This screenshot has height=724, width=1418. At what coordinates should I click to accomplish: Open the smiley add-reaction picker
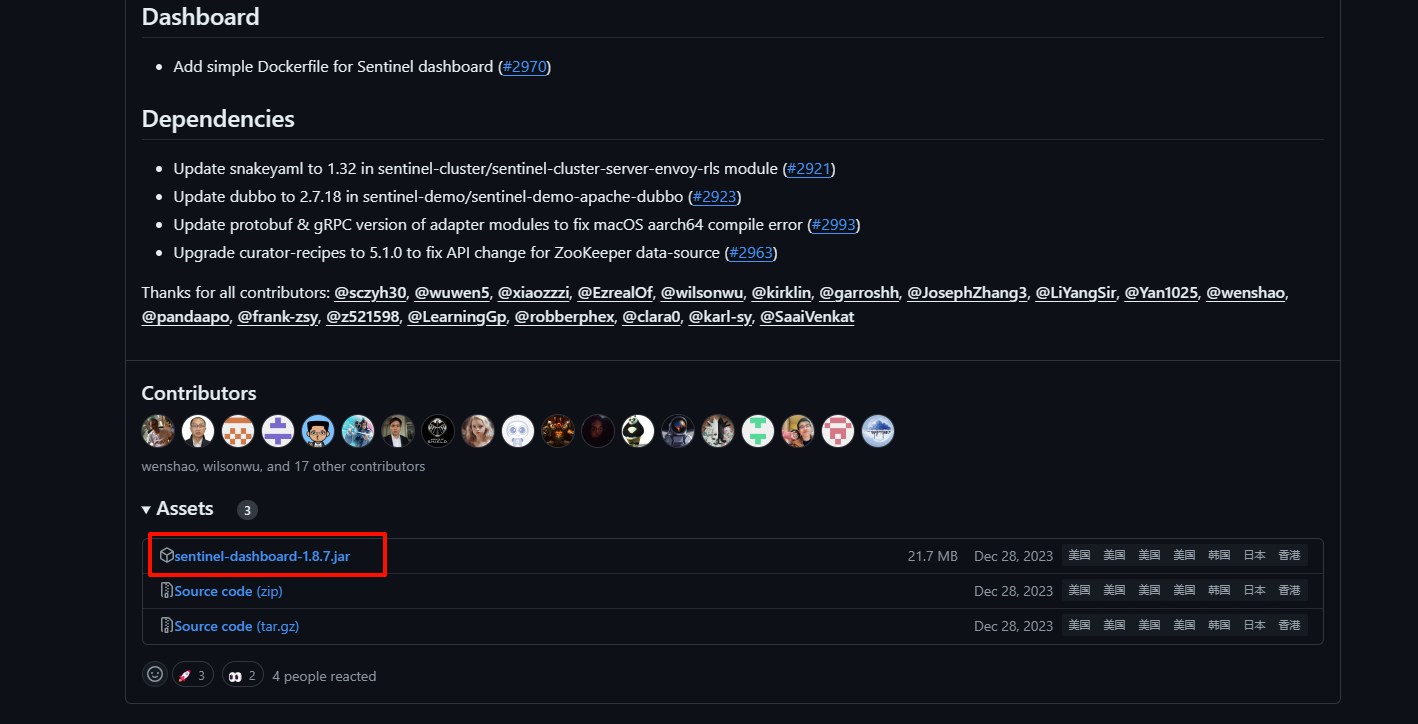(155, 675)
